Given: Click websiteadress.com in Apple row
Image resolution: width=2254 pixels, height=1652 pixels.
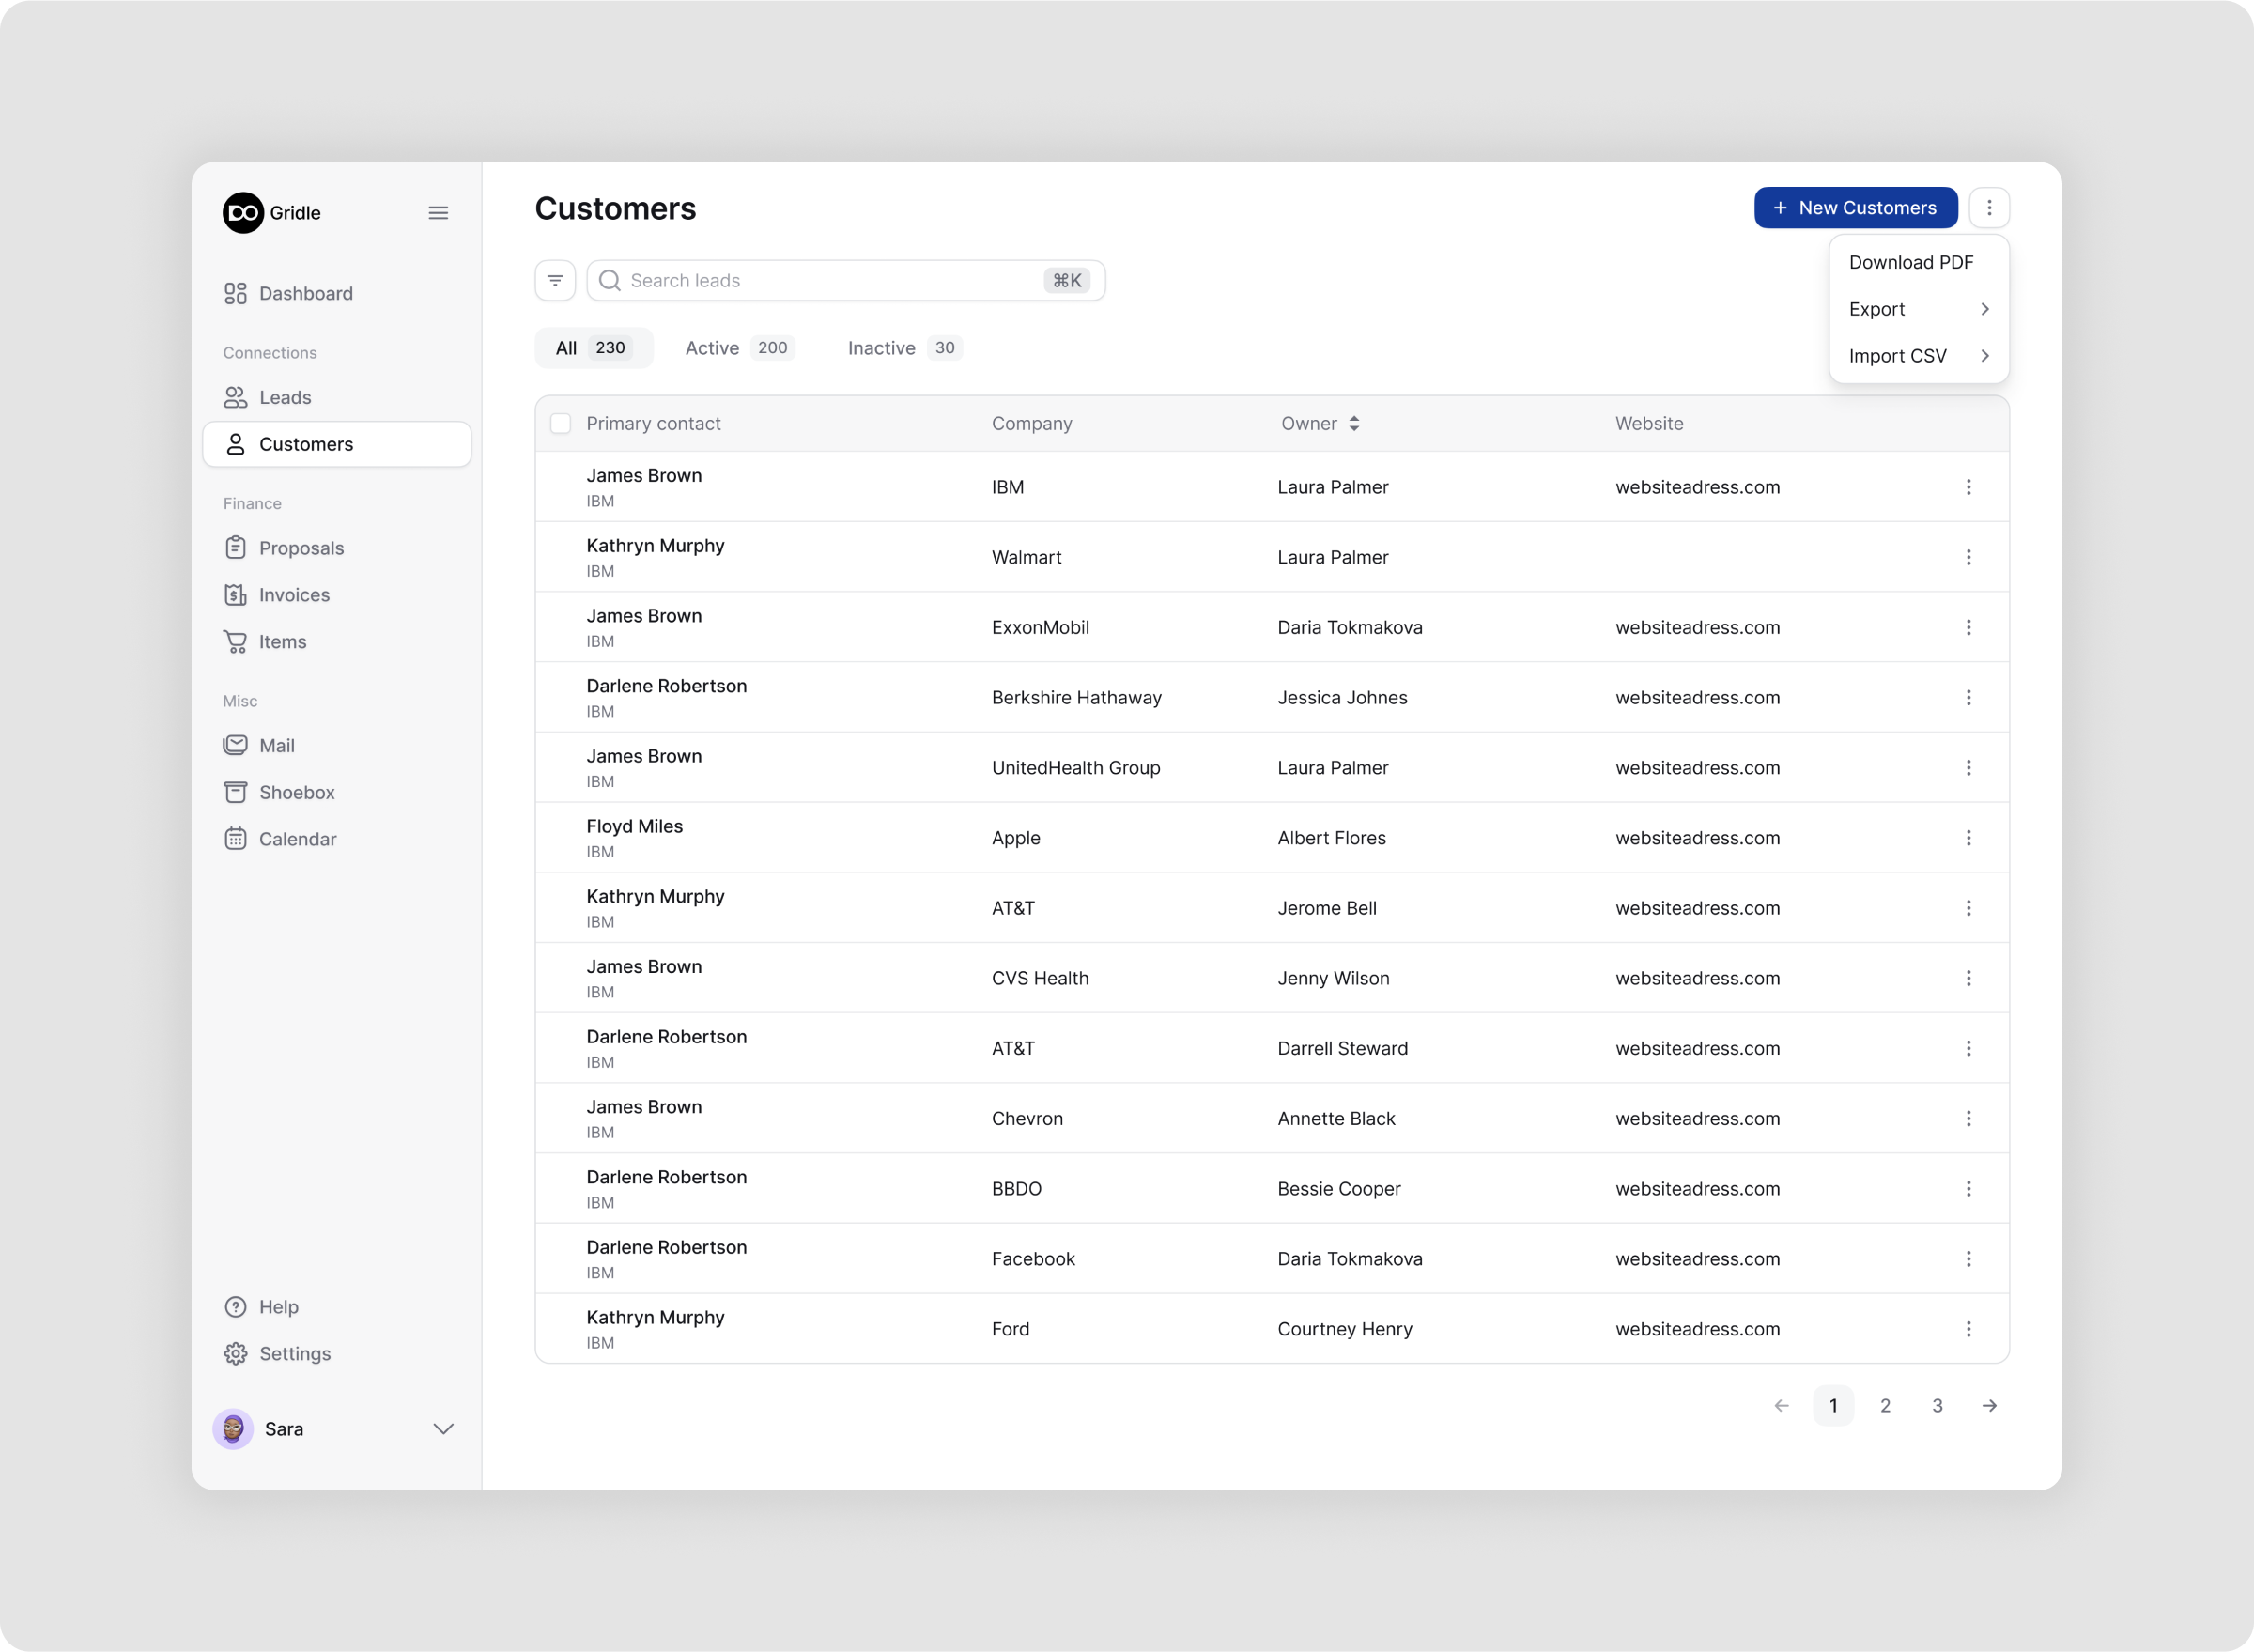Looking at the screenshot, I should pyautogui.click(x=1697, y=838).
